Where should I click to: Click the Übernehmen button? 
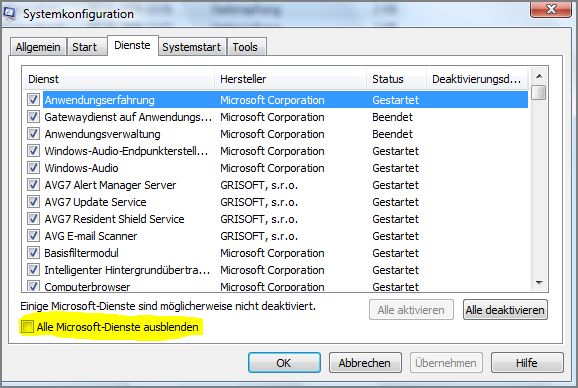[446, 363]
